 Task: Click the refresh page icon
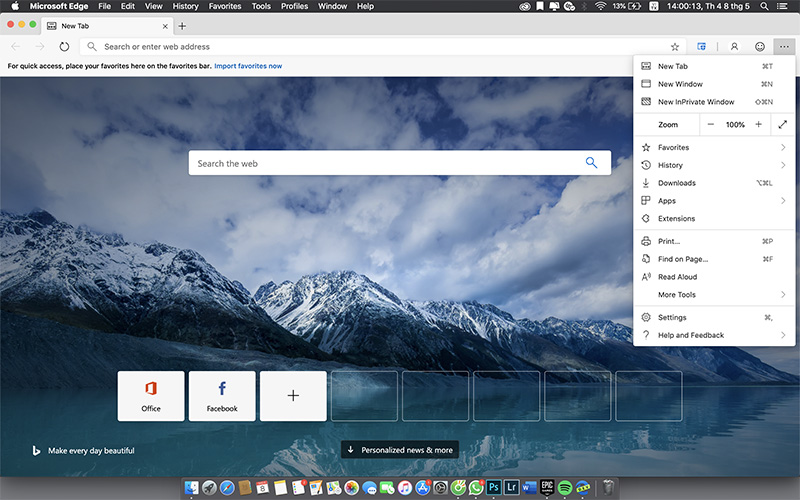click(x=65, y=46)
